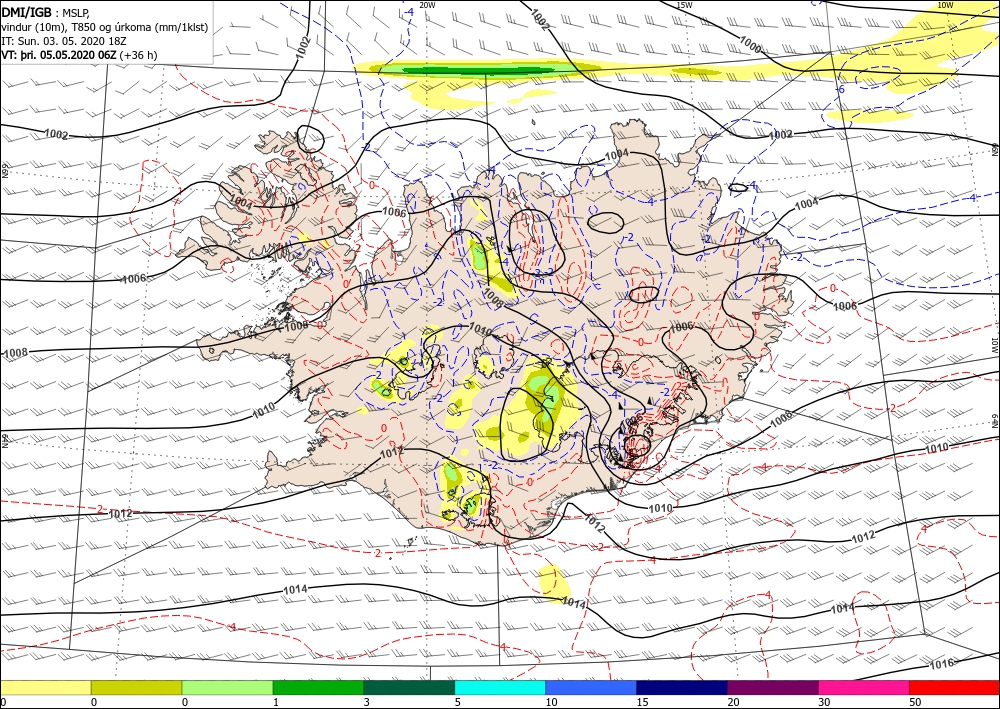Select the pink legend swatch above 30

[864, 688]
